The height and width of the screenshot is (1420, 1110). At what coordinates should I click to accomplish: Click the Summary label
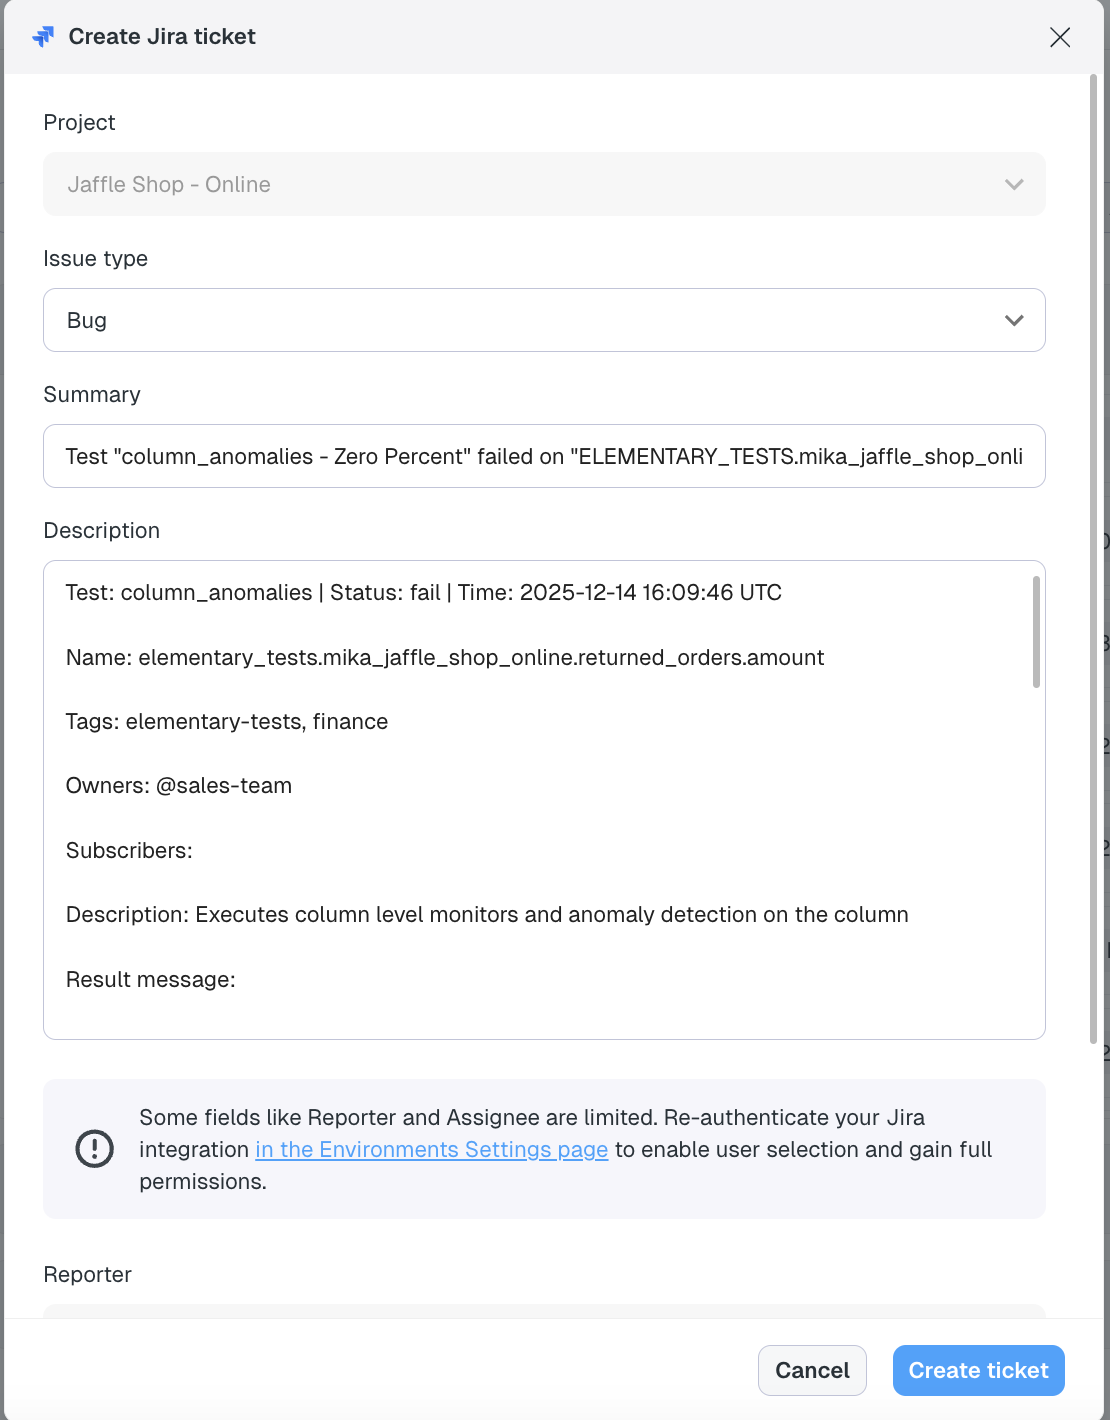[x=92, y=394]
